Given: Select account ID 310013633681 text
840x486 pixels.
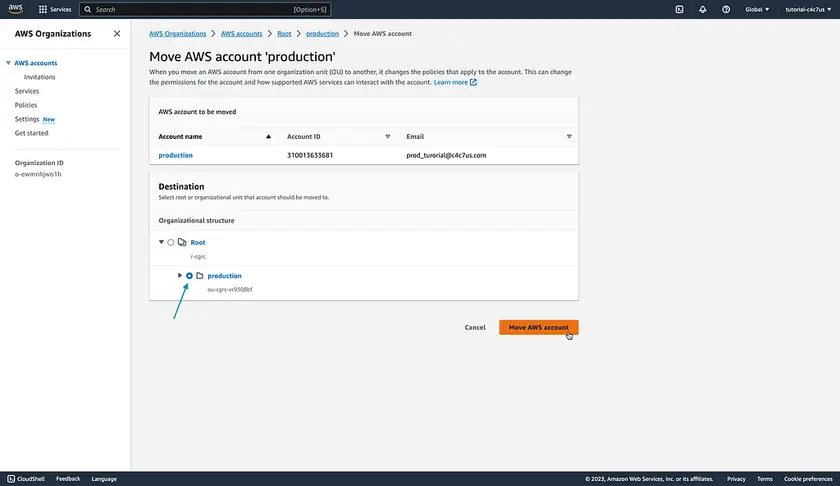Looking at the screenshot, I should 310,155.
